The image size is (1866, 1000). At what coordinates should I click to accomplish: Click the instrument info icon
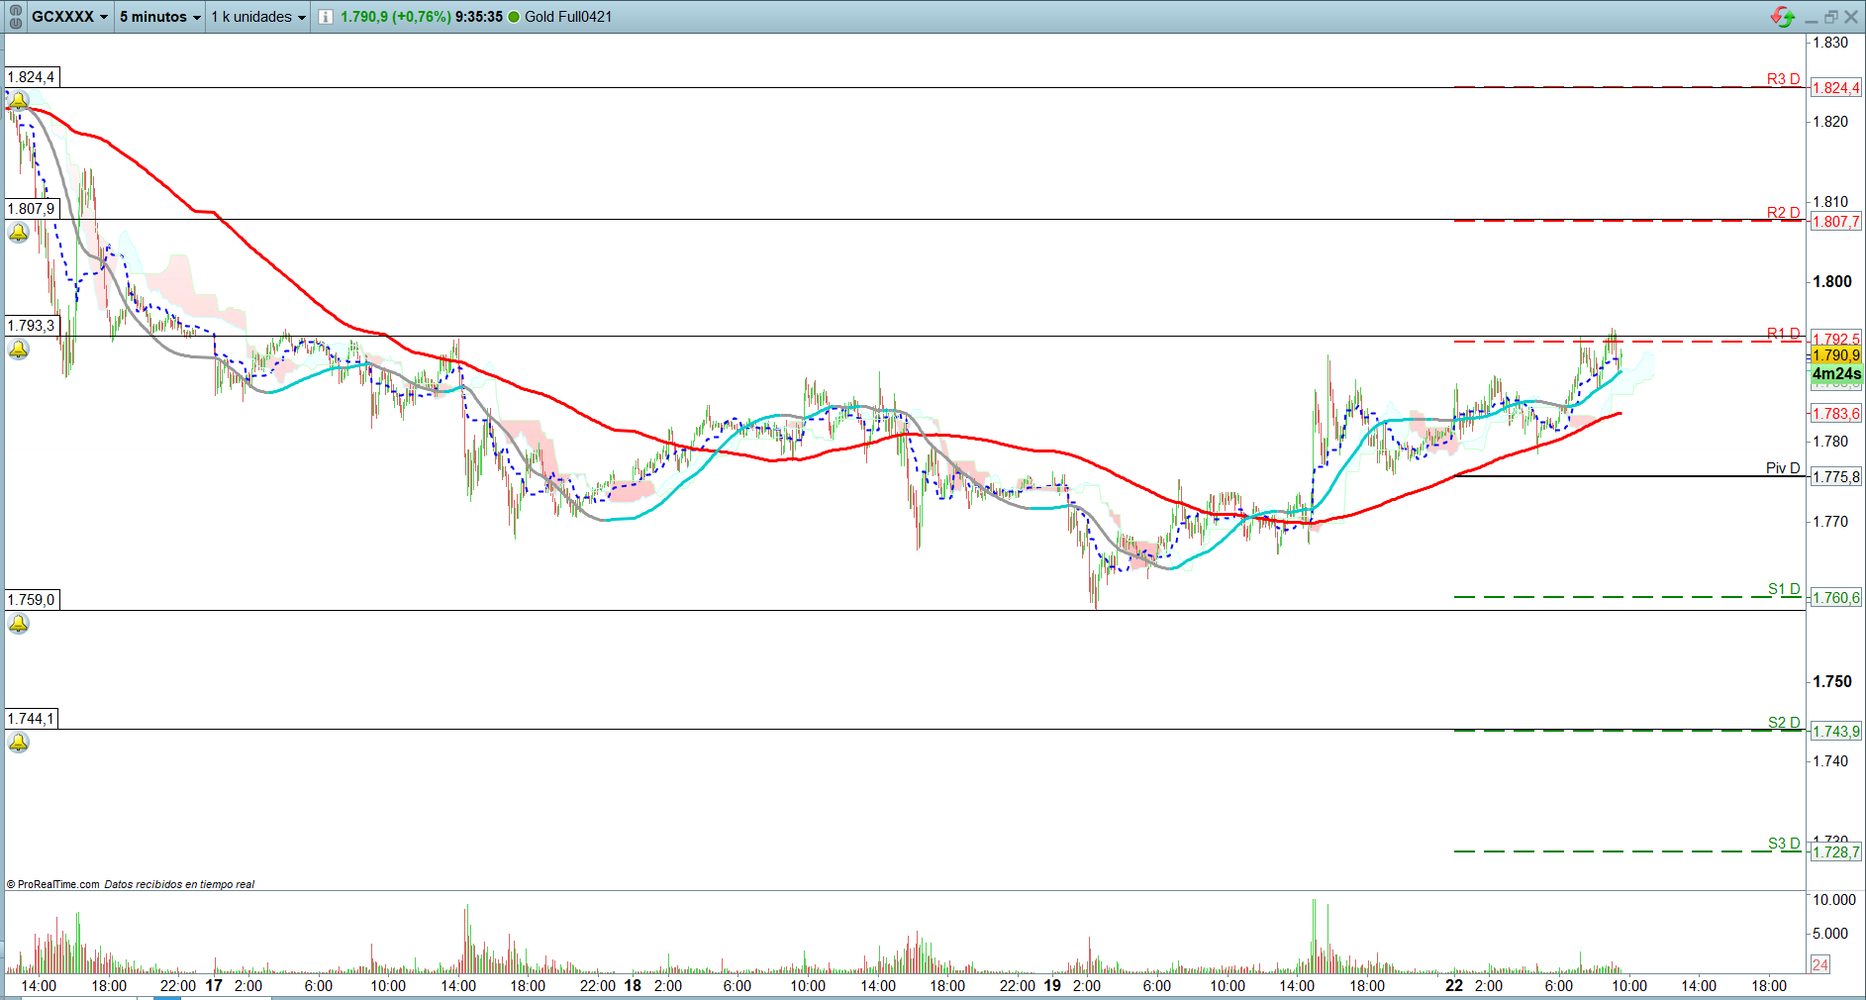click(x=326, y=17)
